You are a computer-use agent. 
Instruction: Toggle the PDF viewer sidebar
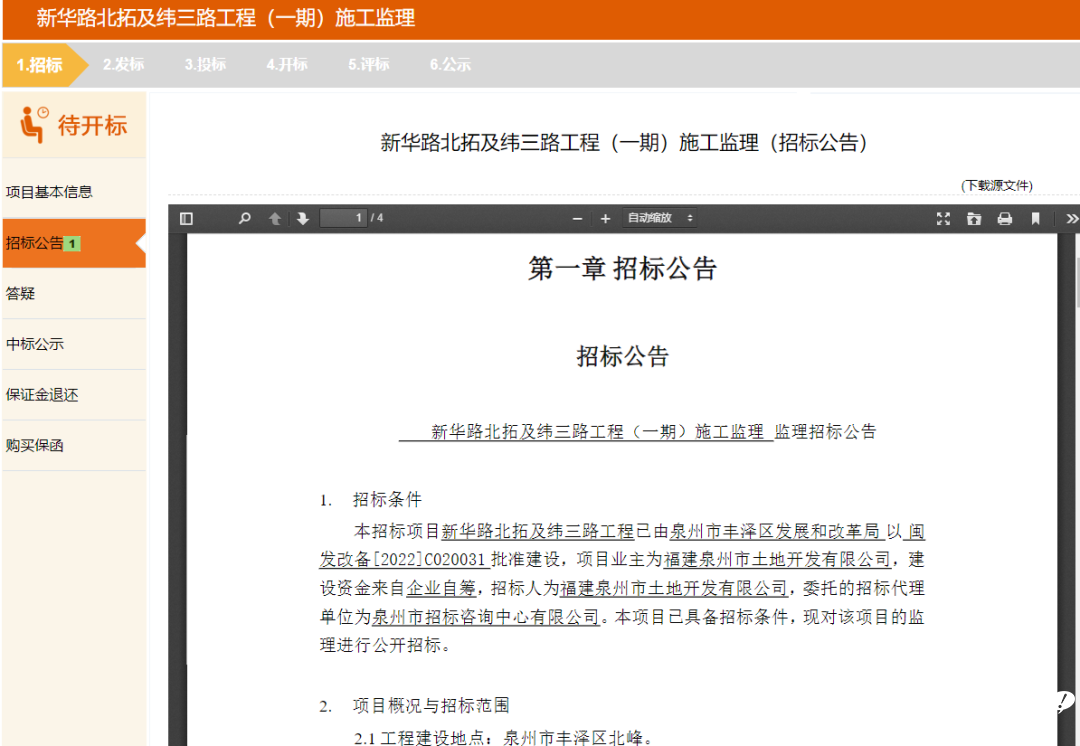click(x=186, y=218)
